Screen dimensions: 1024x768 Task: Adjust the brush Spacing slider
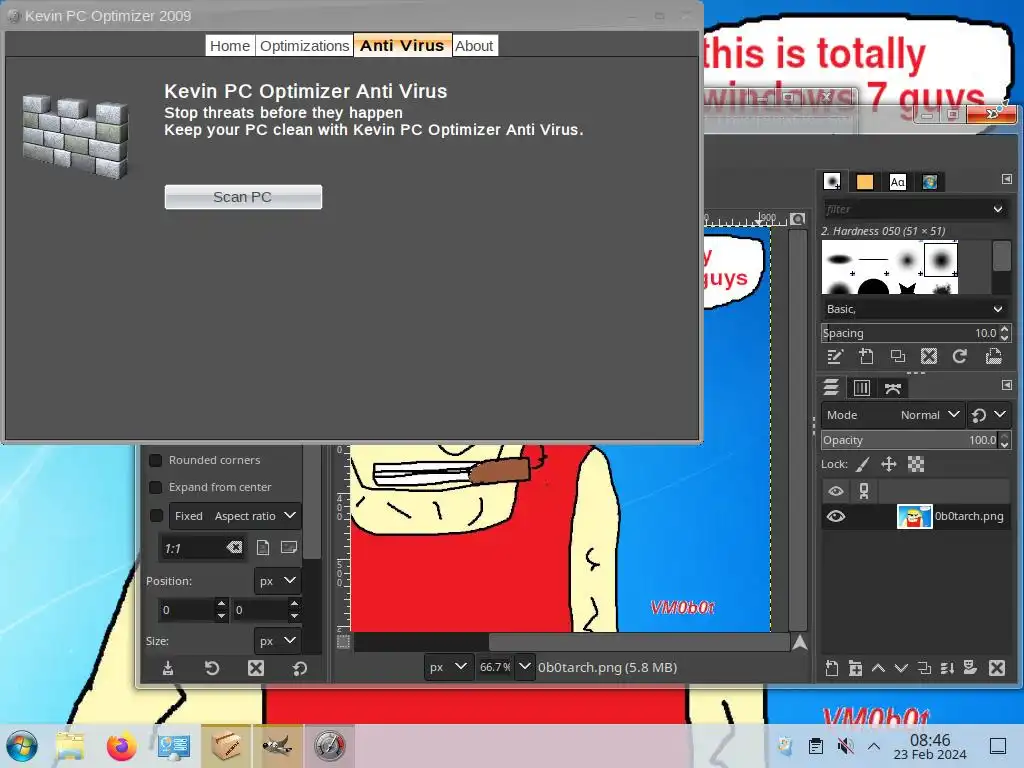pyautogui.click(x=909, y=333)
